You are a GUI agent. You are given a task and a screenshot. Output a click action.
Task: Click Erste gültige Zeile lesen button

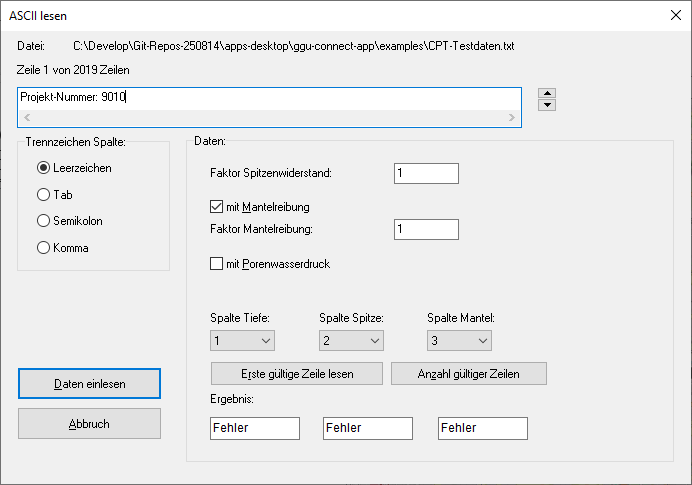point(297,373)
